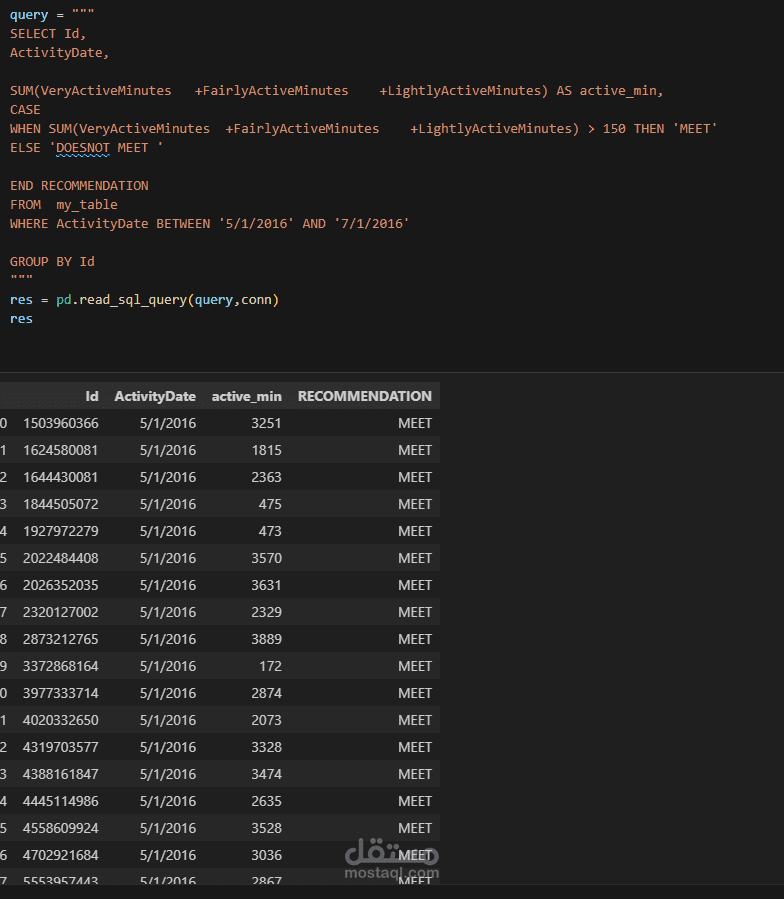Click the 'END RECOMMENDATION' code line
The image size is (784, 899).
(x=79, y=186)
